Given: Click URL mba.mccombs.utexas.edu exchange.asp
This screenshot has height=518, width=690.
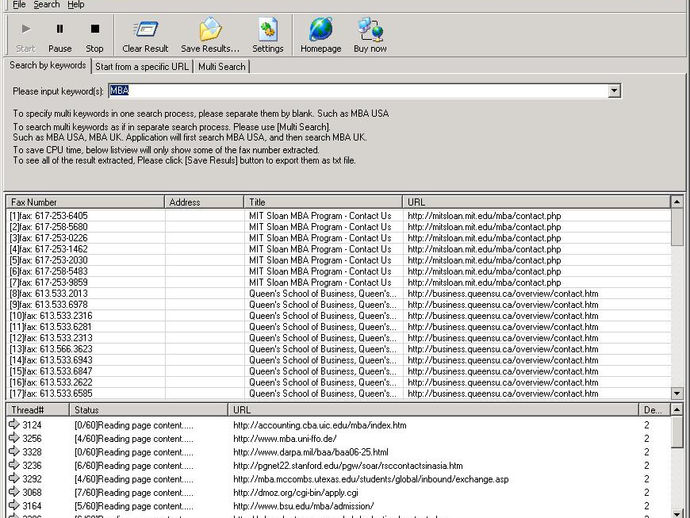Looking at the screenshot, I should (x=371, y=479).
